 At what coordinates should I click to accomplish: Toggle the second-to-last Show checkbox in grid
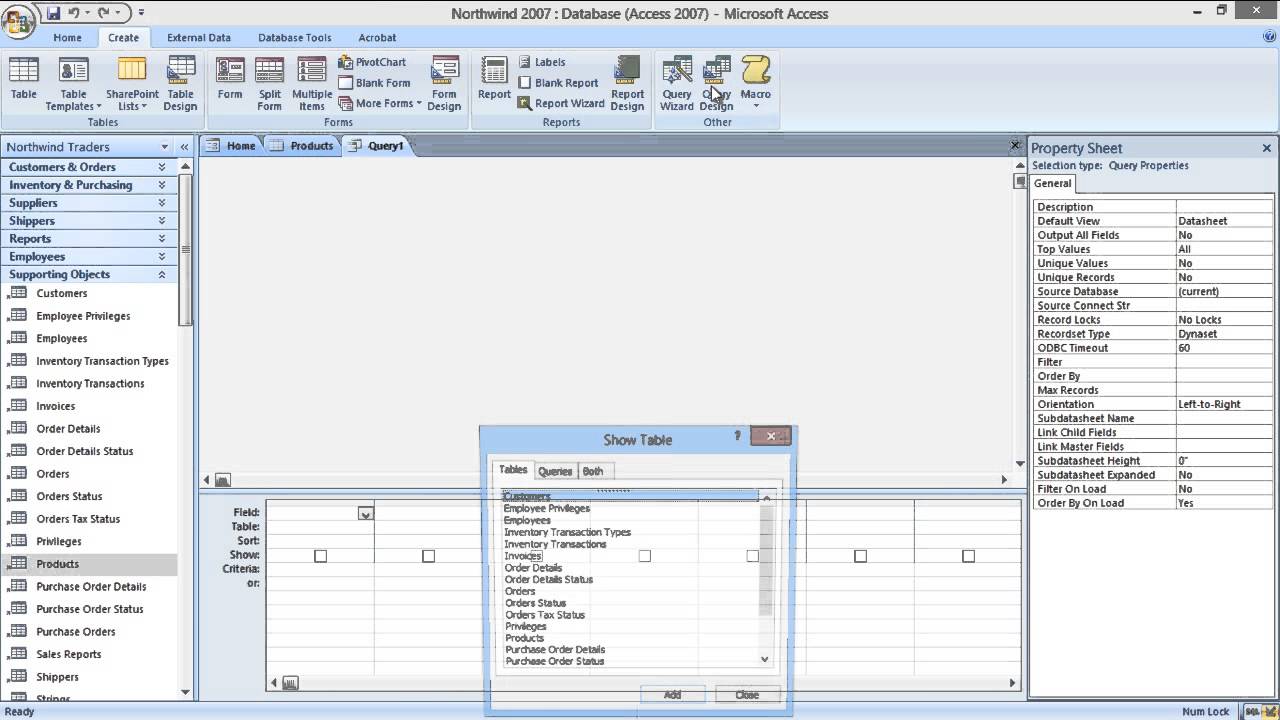[x=860, y=556]
